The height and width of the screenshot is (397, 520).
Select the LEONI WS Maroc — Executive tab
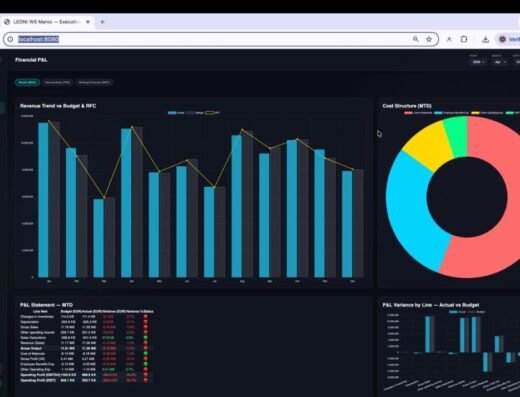[x=47, y=22]
